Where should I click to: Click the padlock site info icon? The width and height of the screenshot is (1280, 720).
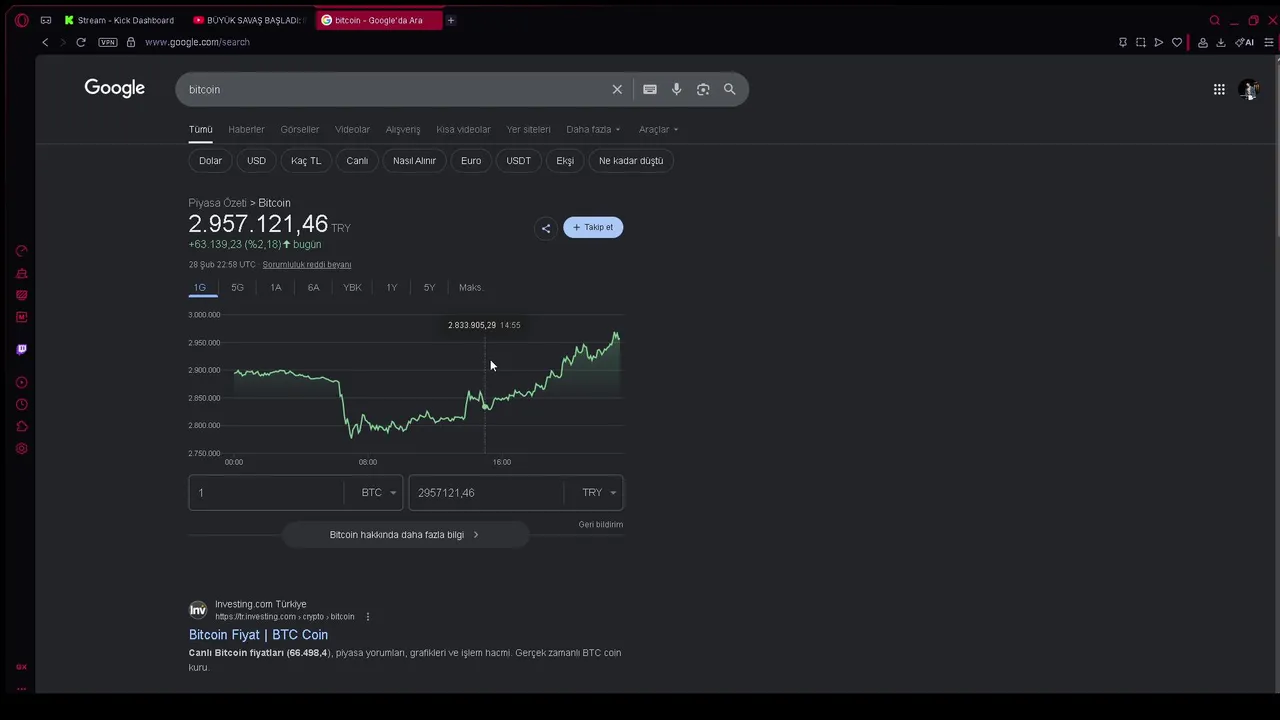[131, 42]
